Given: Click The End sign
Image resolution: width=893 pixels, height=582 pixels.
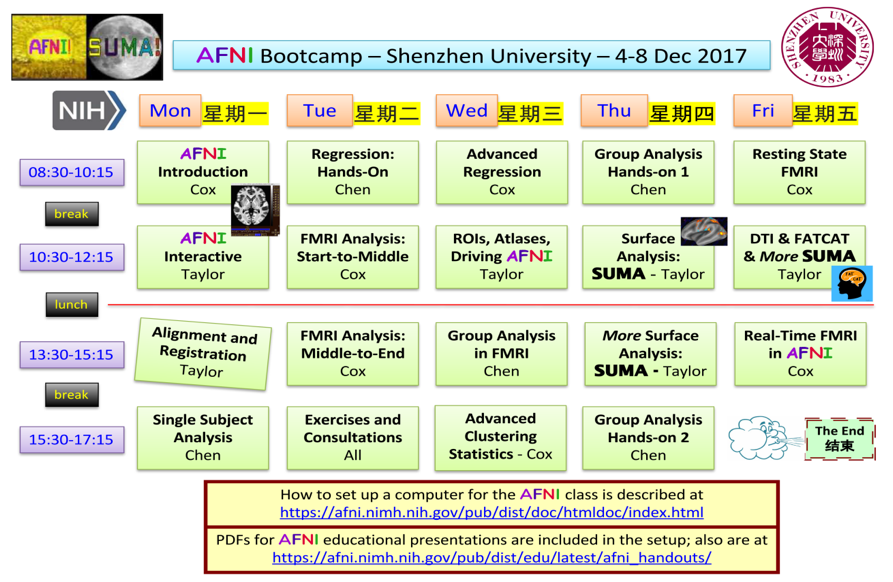Looking at the screenshot, I should (x=838, y=438).
